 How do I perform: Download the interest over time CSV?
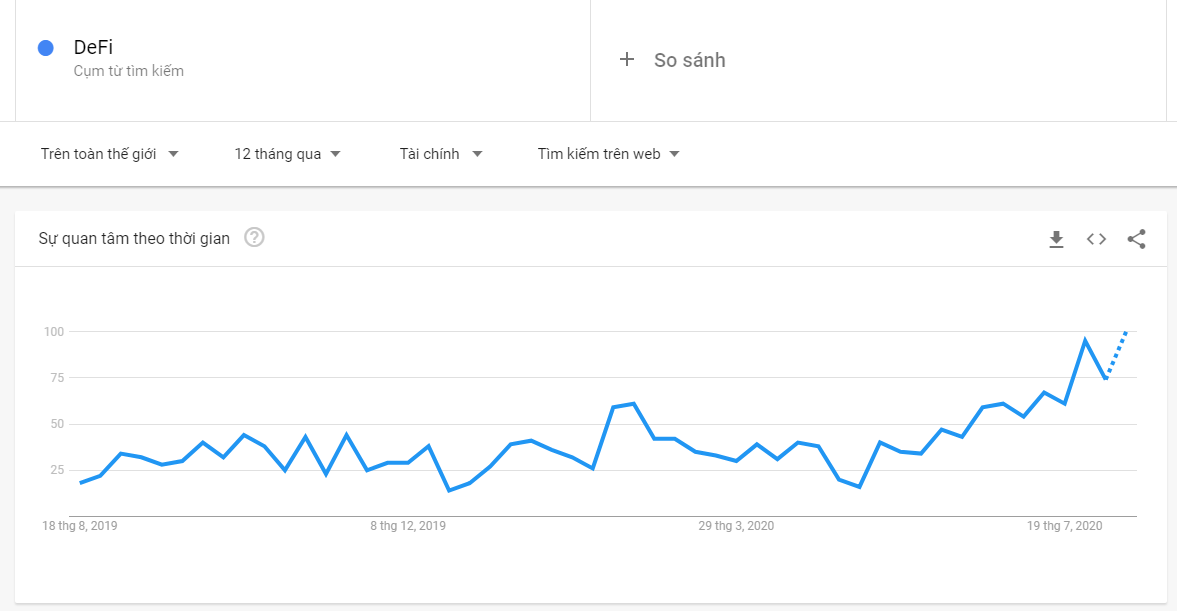click(1056, 239)
